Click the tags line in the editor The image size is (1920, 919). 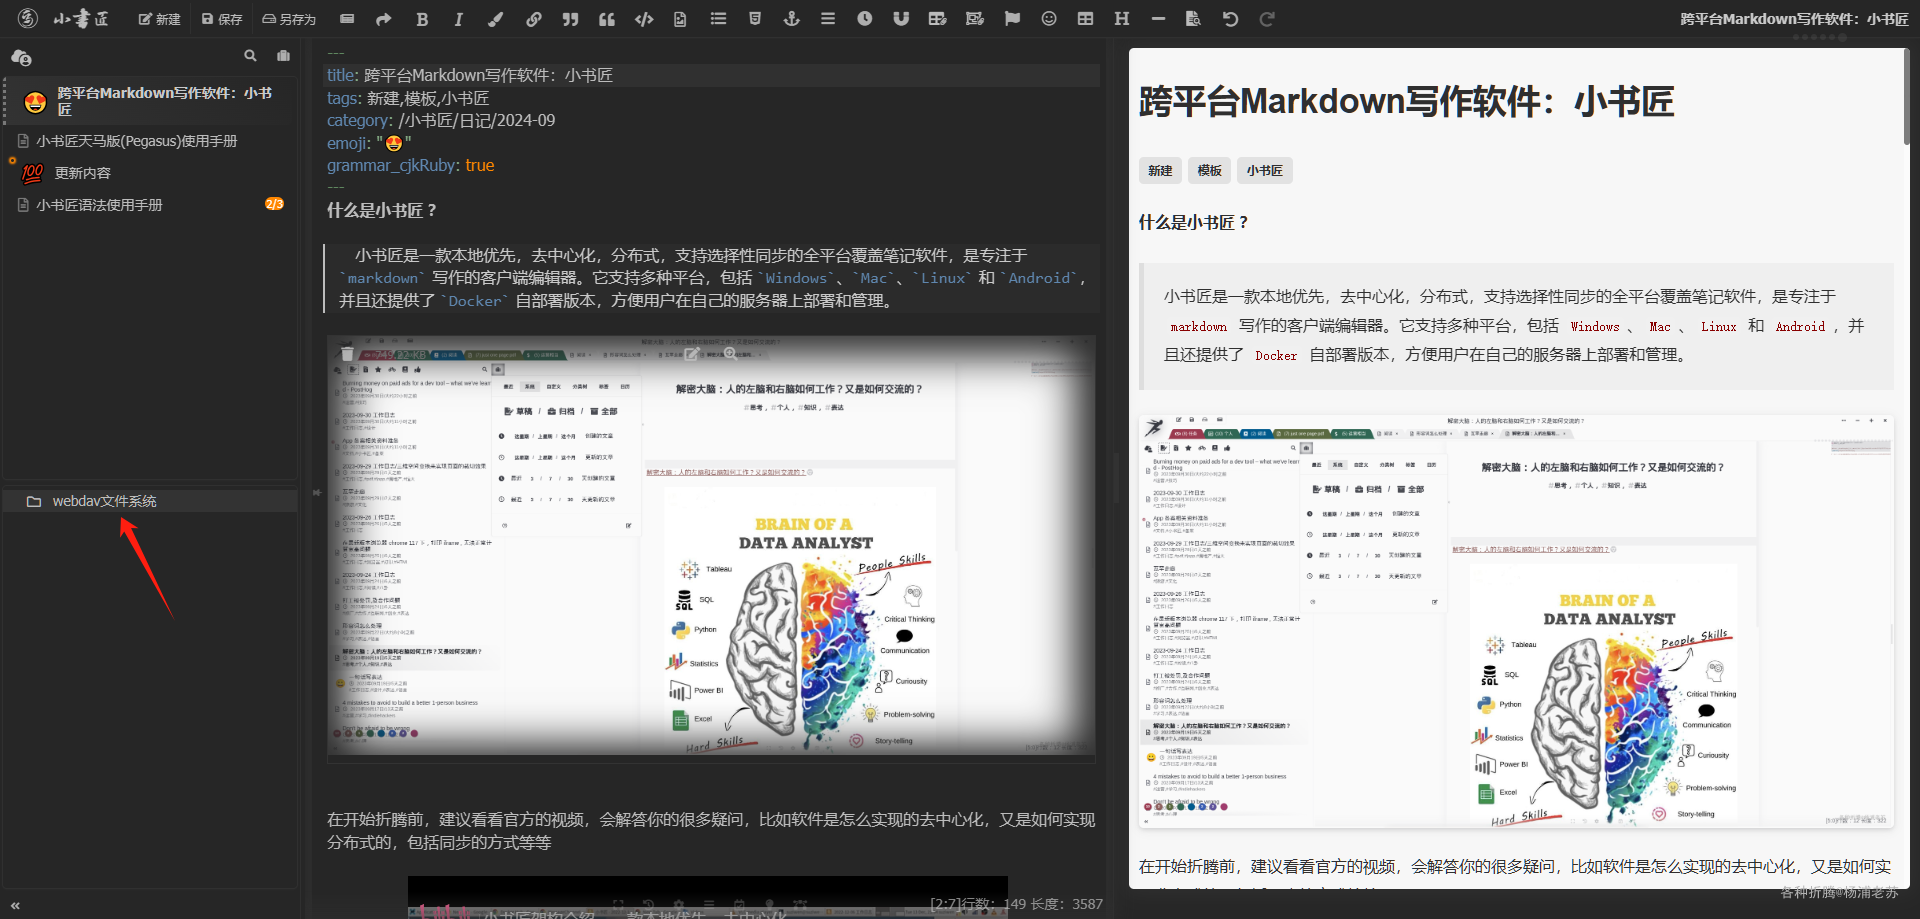coord(408,98)
